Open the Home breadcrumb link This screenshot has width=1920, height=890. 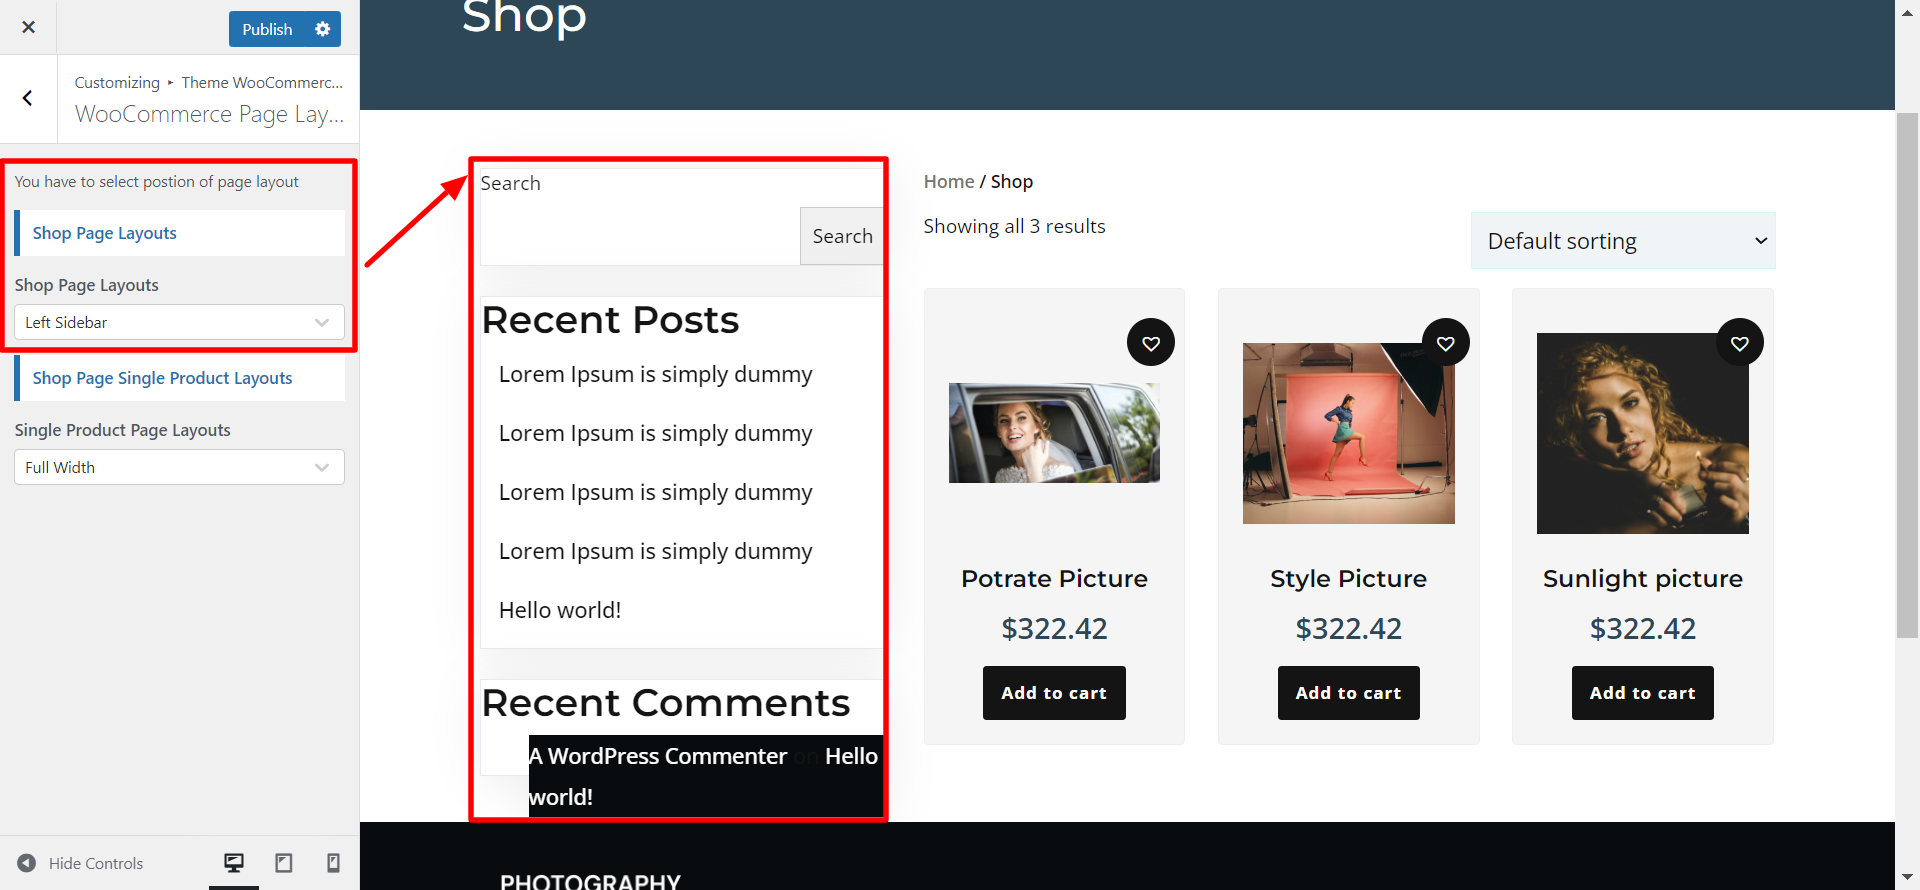(x=948, y=182)
